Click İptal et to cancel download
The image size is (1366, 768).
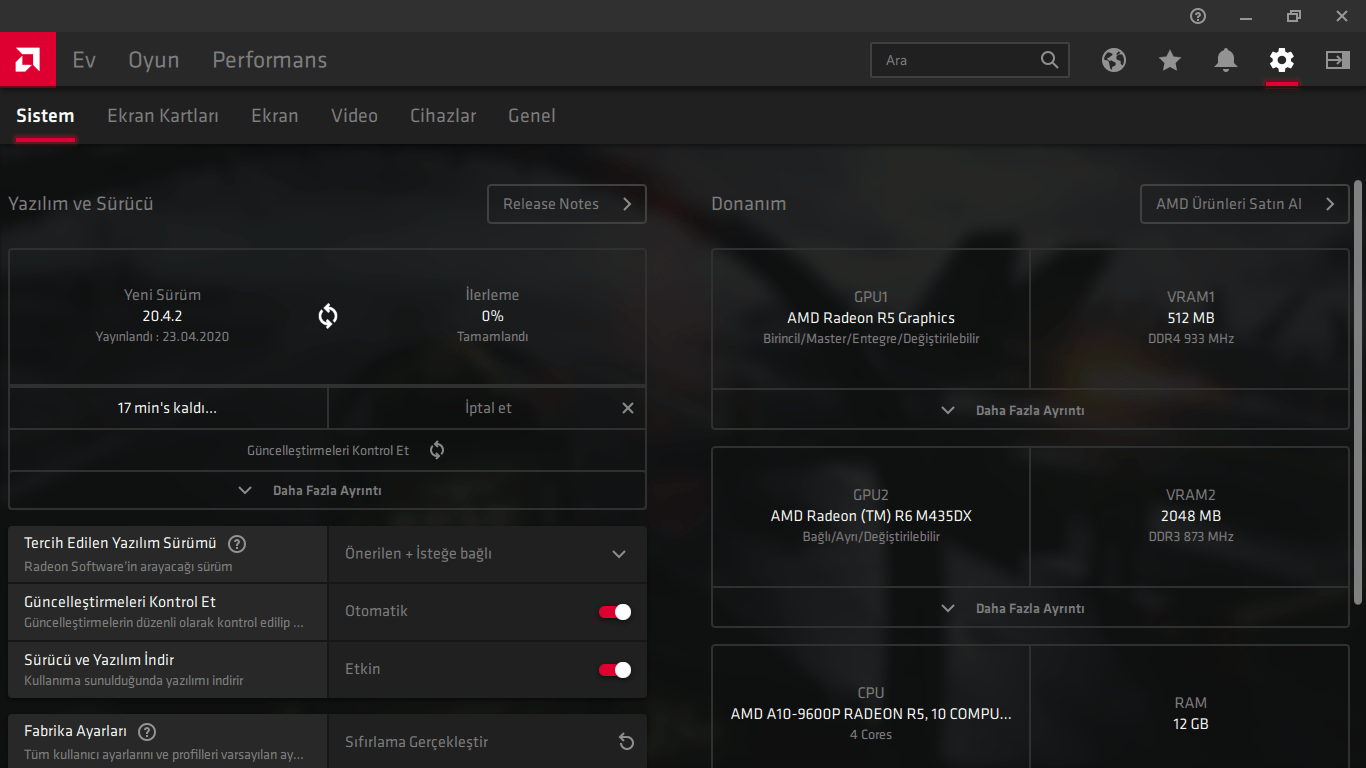pos(487,408)
